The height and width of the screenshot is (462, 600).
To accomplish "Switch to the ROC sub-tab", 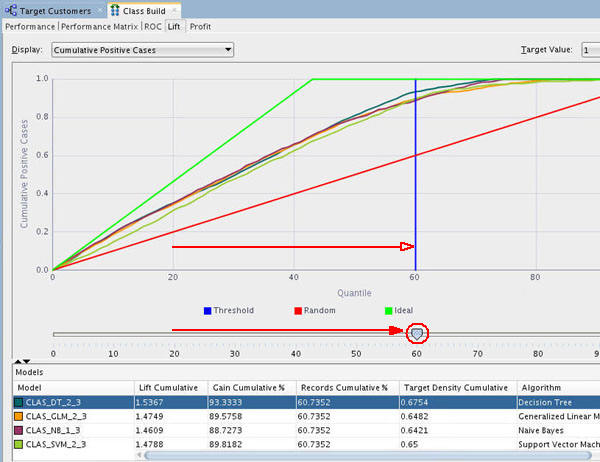I will tap(153, 27).
